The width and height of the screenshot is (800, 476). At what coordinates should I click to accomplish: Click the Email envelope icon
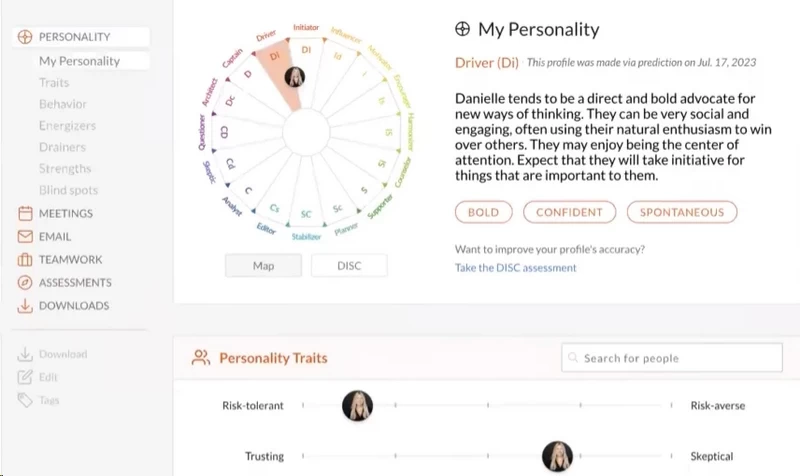point(25,236)
